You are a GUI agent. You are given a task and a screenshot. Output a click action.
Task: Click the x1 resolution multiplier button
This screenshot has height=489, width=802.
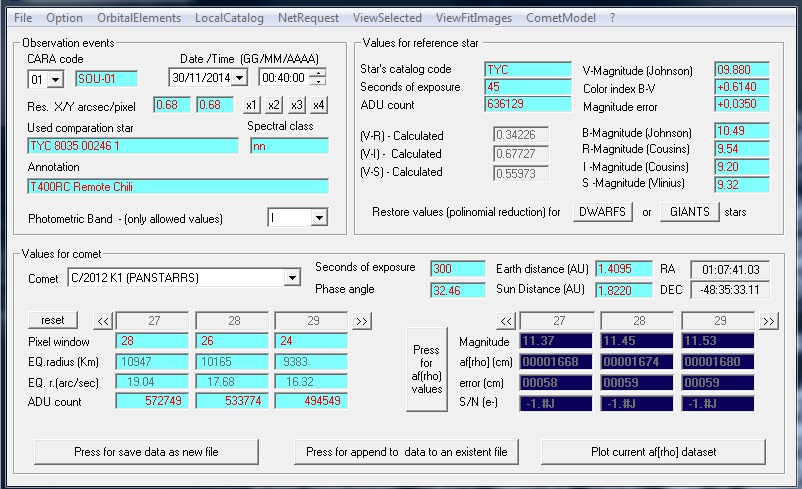(x=251, y=105)
